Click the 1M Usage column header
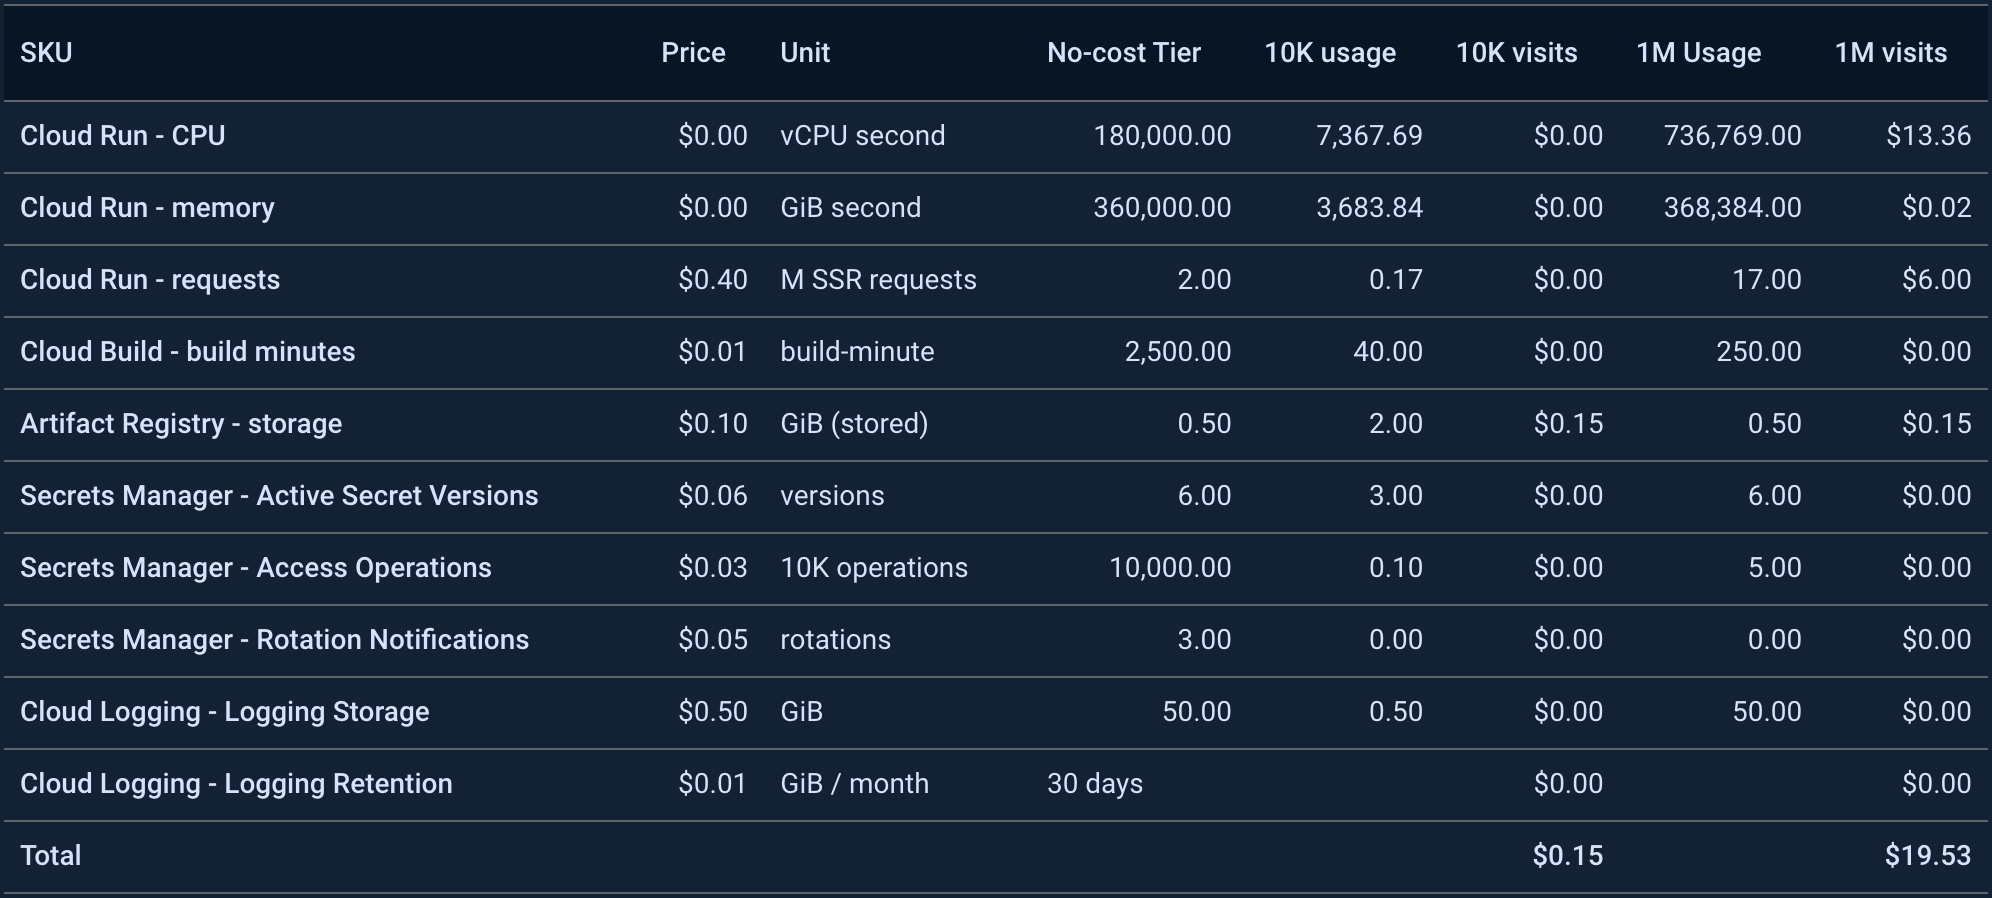Viewport: 1992px width, 898px height. tap(1699, 53)
